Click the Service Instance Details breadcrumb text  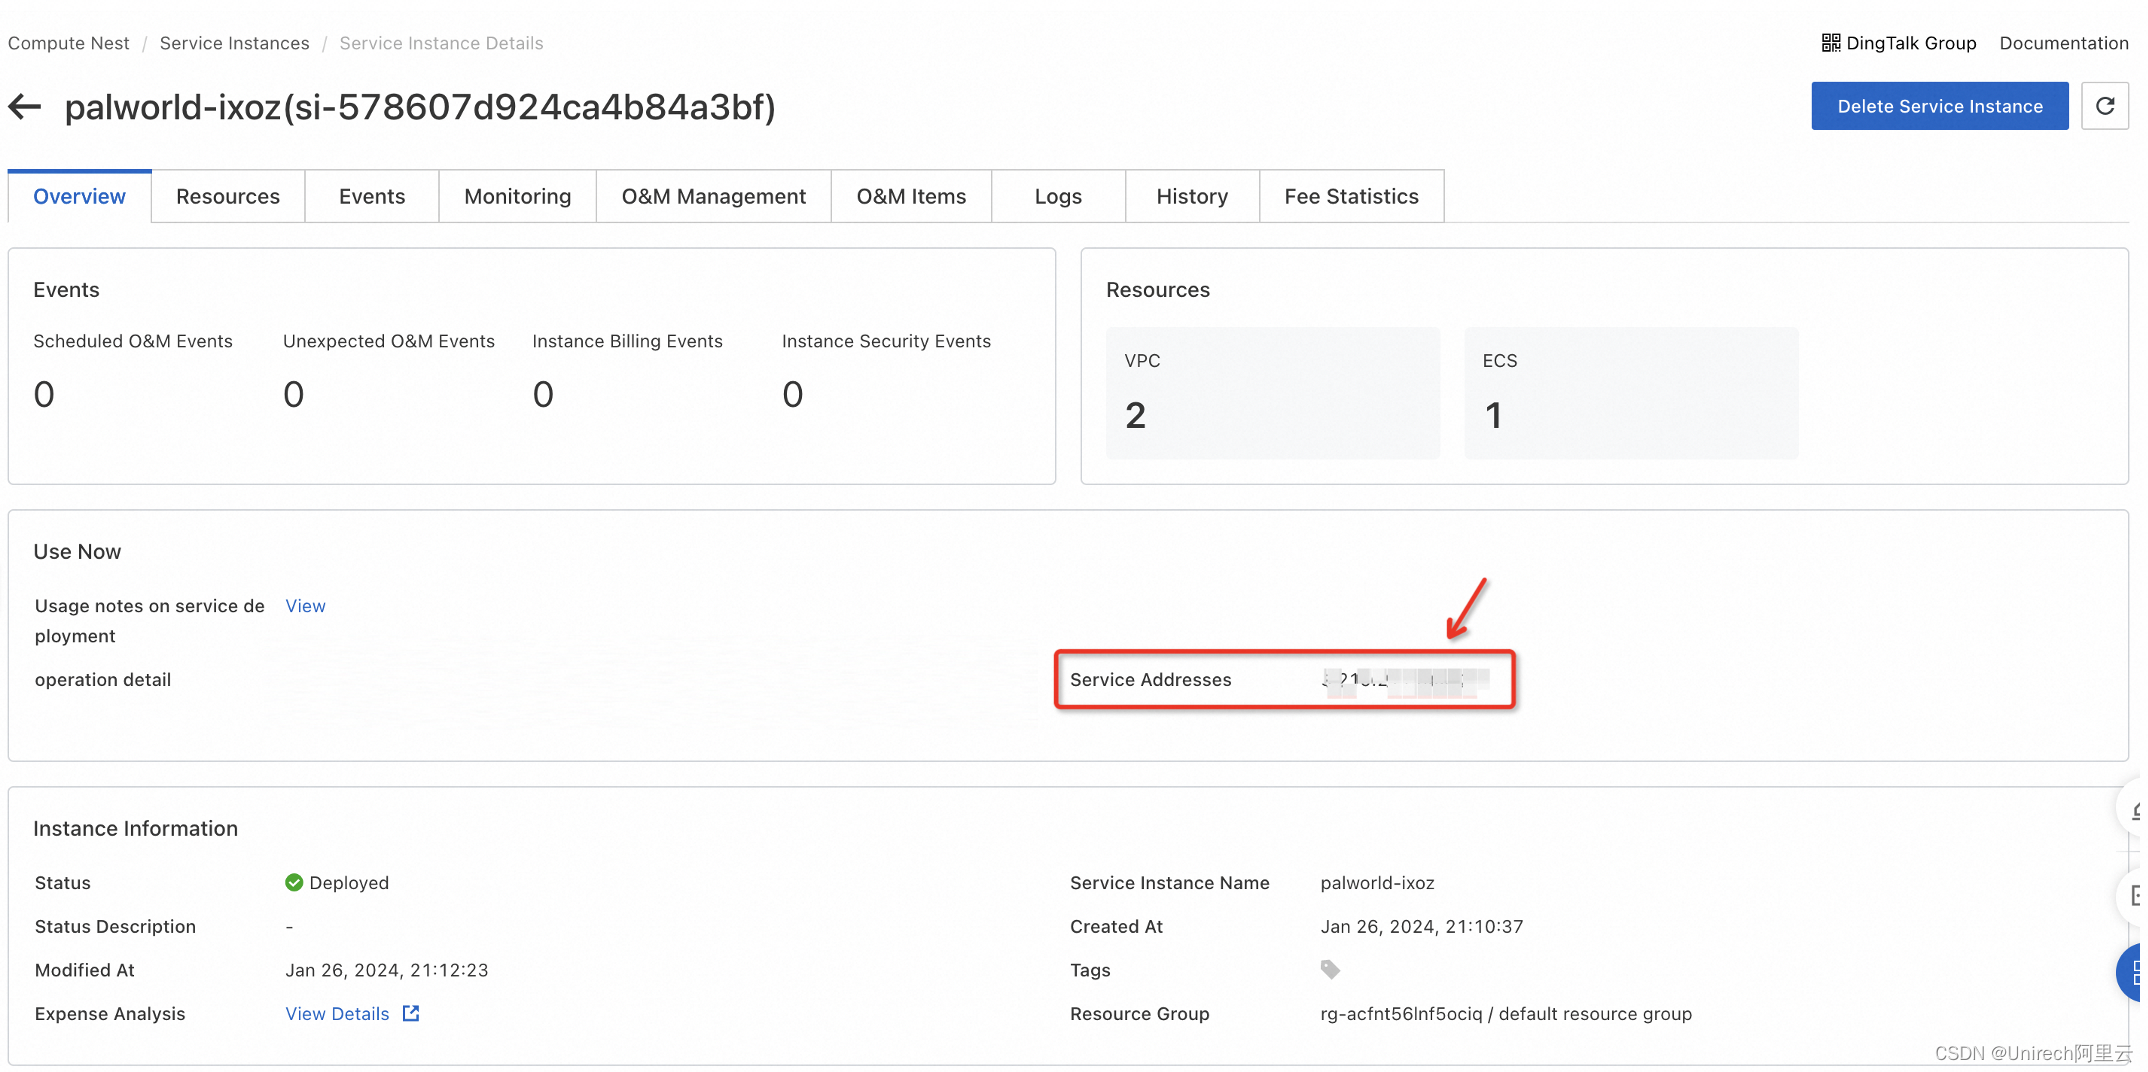click(441, 43)
